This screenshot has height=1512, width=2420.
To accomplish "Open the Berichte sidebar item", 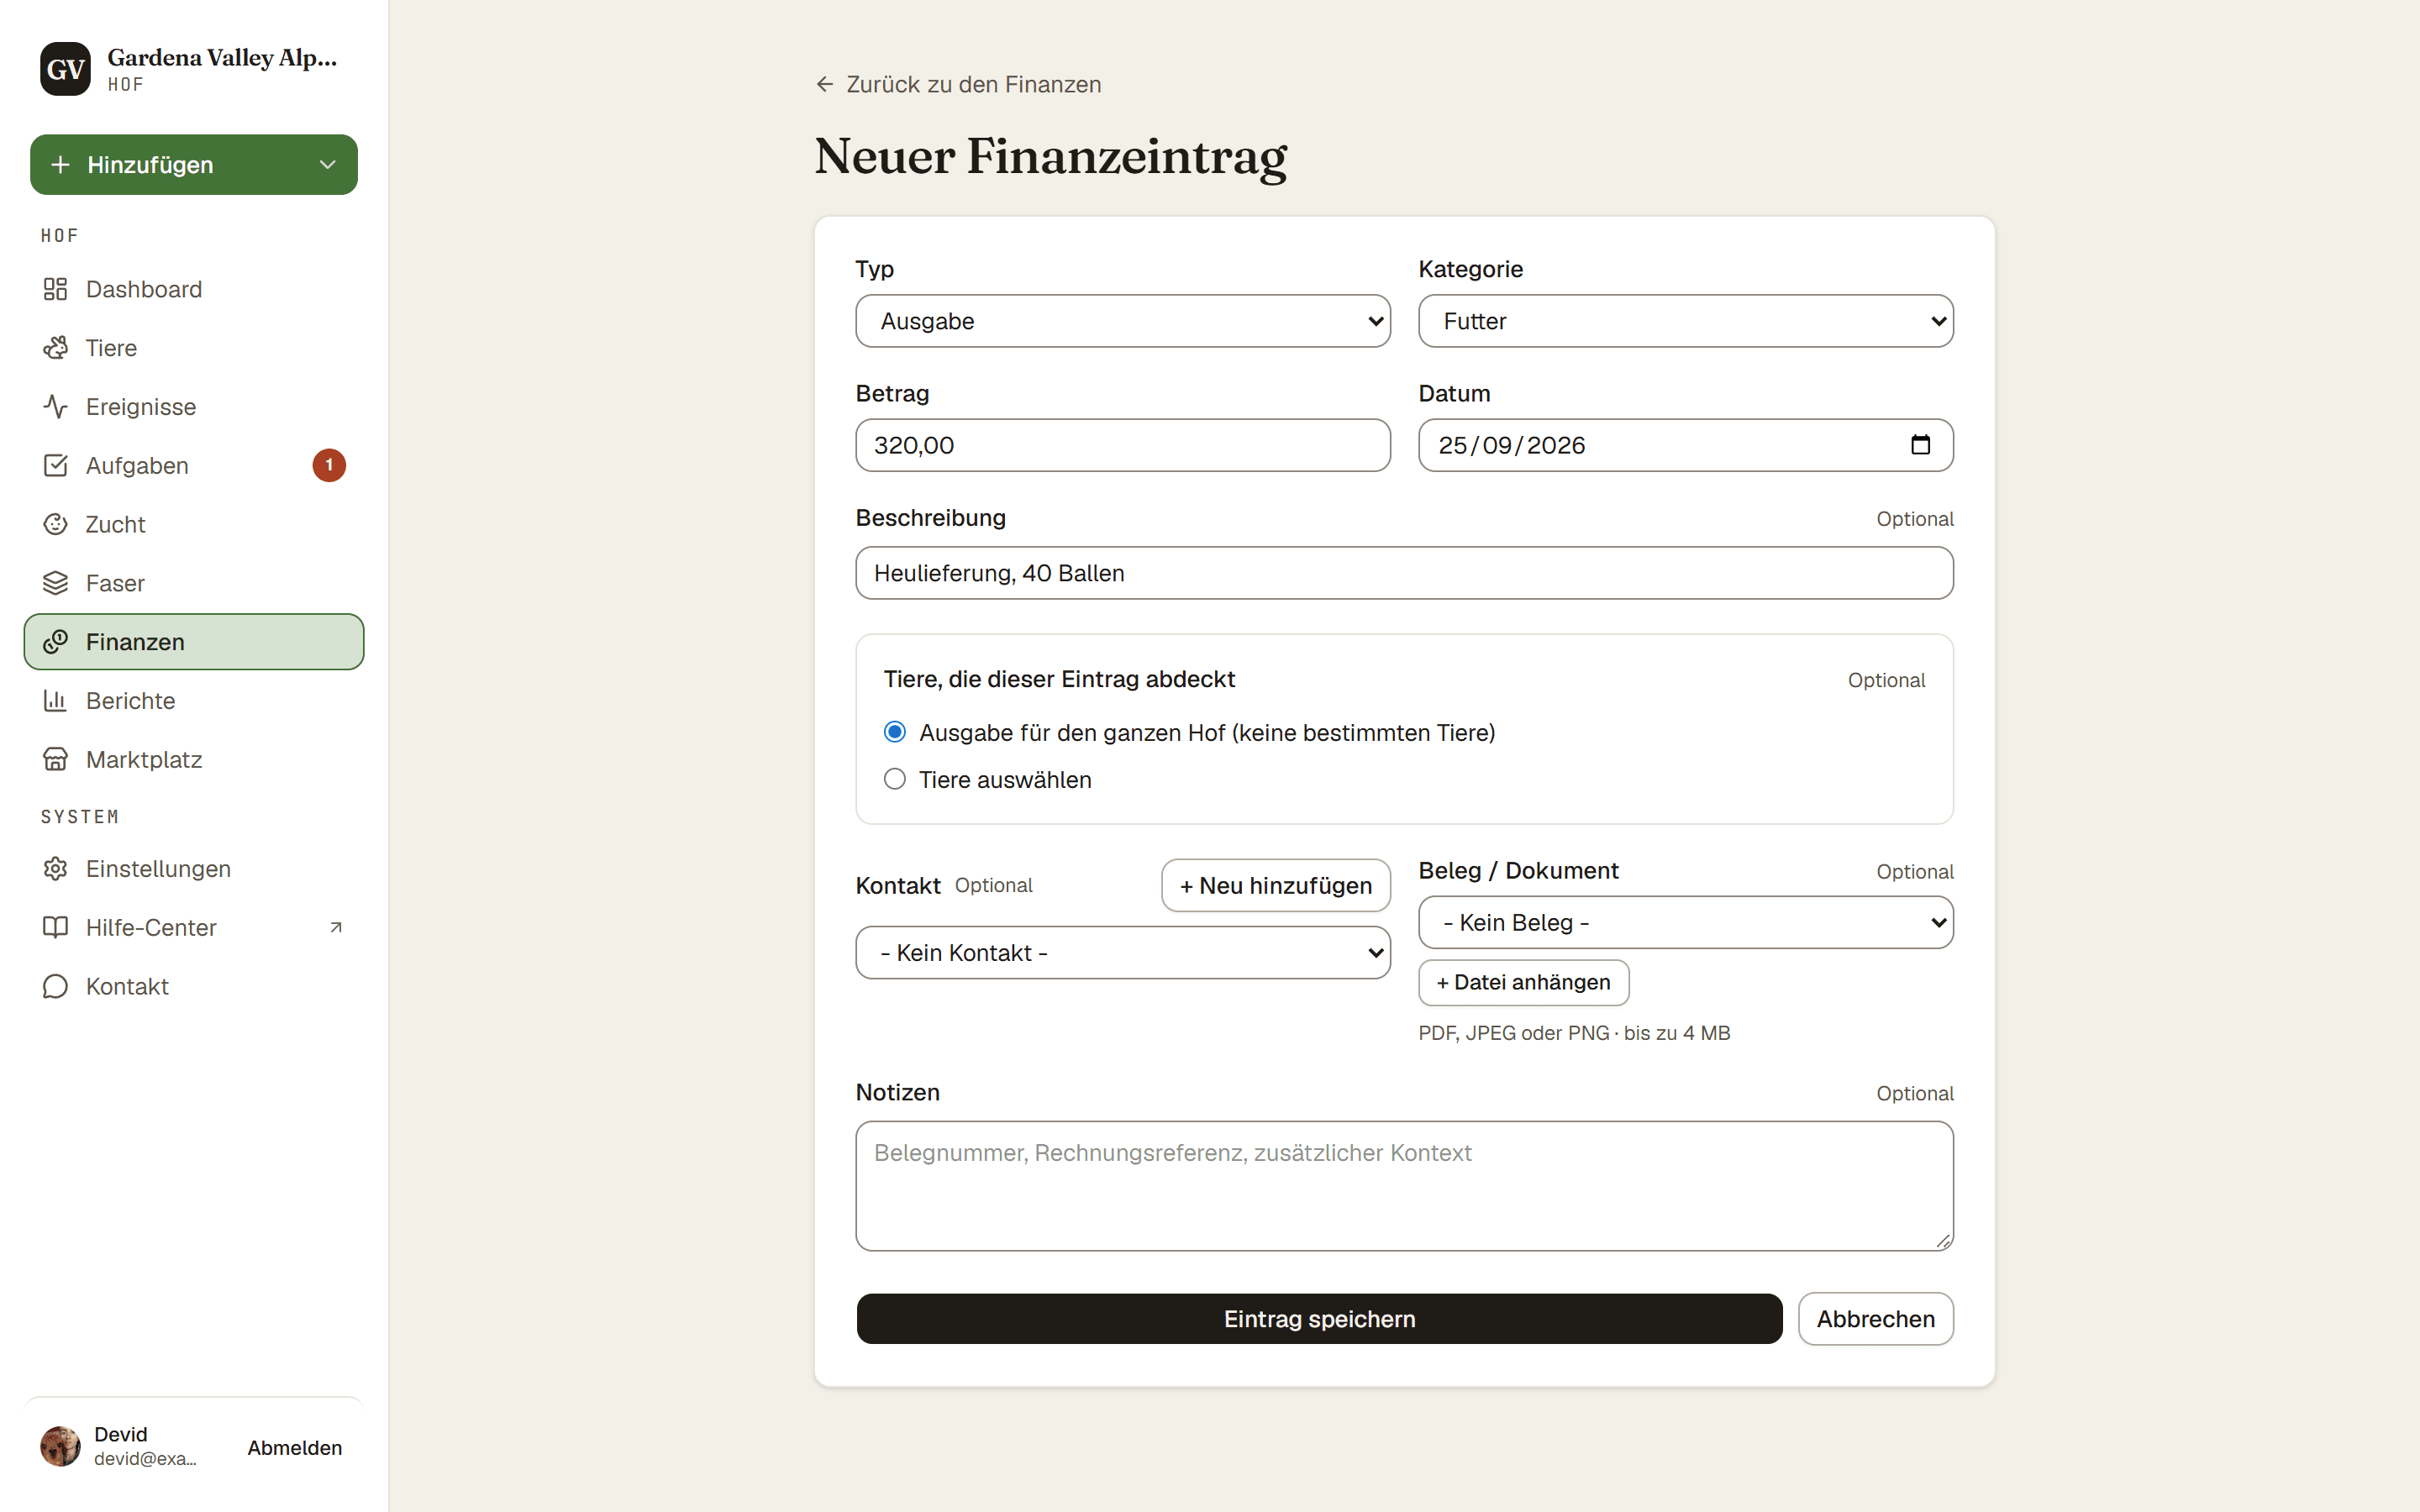I will pos(194,701).
